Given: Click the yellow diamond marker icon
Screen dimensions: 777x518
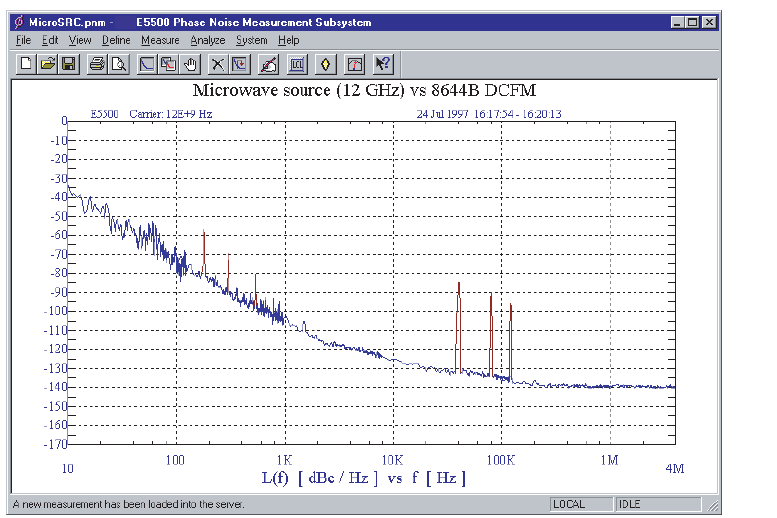Looking at the screenshot, I should [x=325, y=64].
